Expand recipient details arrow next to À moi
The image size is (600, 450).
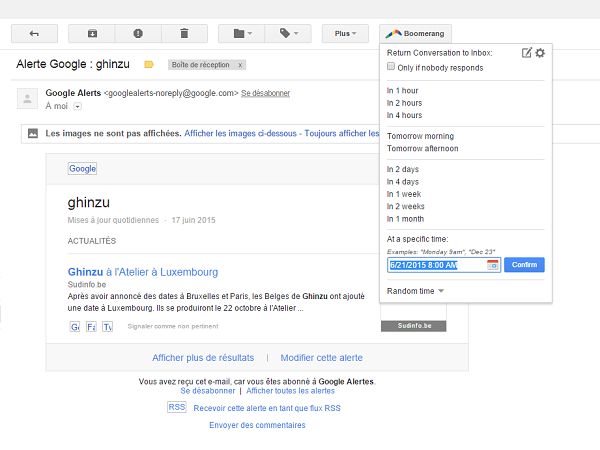click(77, 106)
